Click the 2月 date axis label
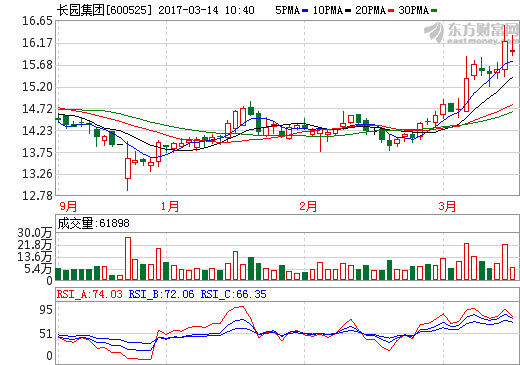 tap(308, 206)
